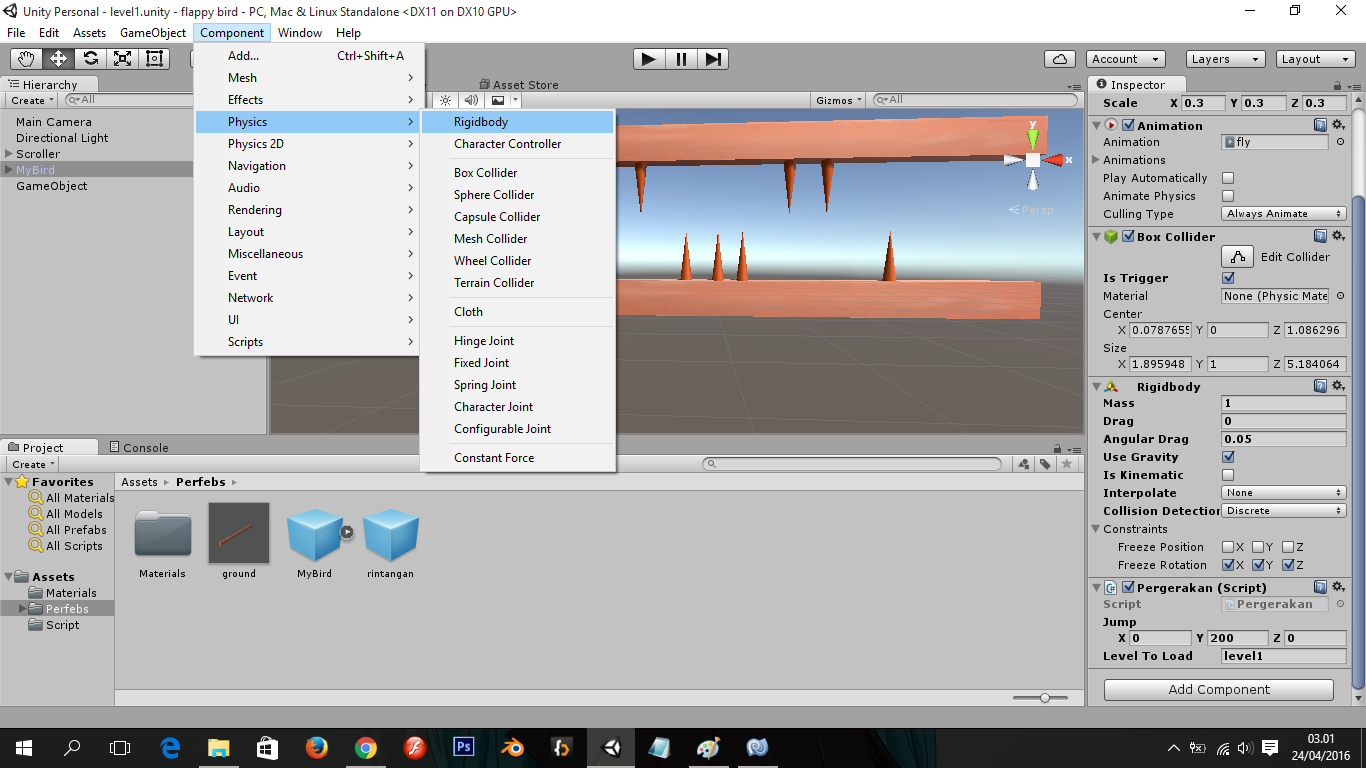1366x768 pixels.
Task: Switch to the Console tab
Action: point(137,448)
